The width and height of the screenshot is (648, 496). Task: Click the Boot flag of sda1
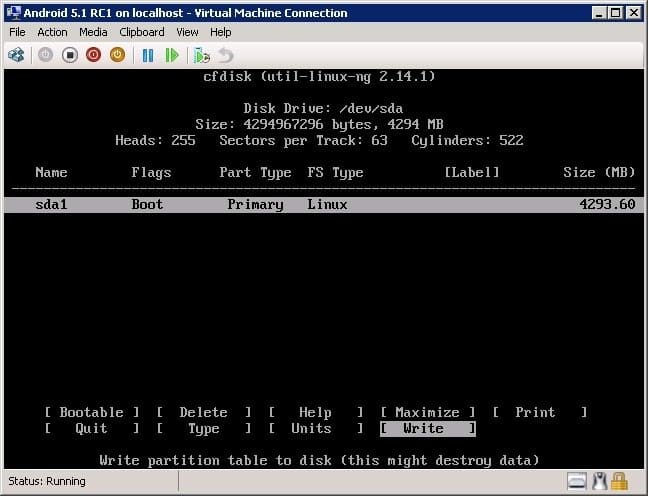(x=147, y=205)
